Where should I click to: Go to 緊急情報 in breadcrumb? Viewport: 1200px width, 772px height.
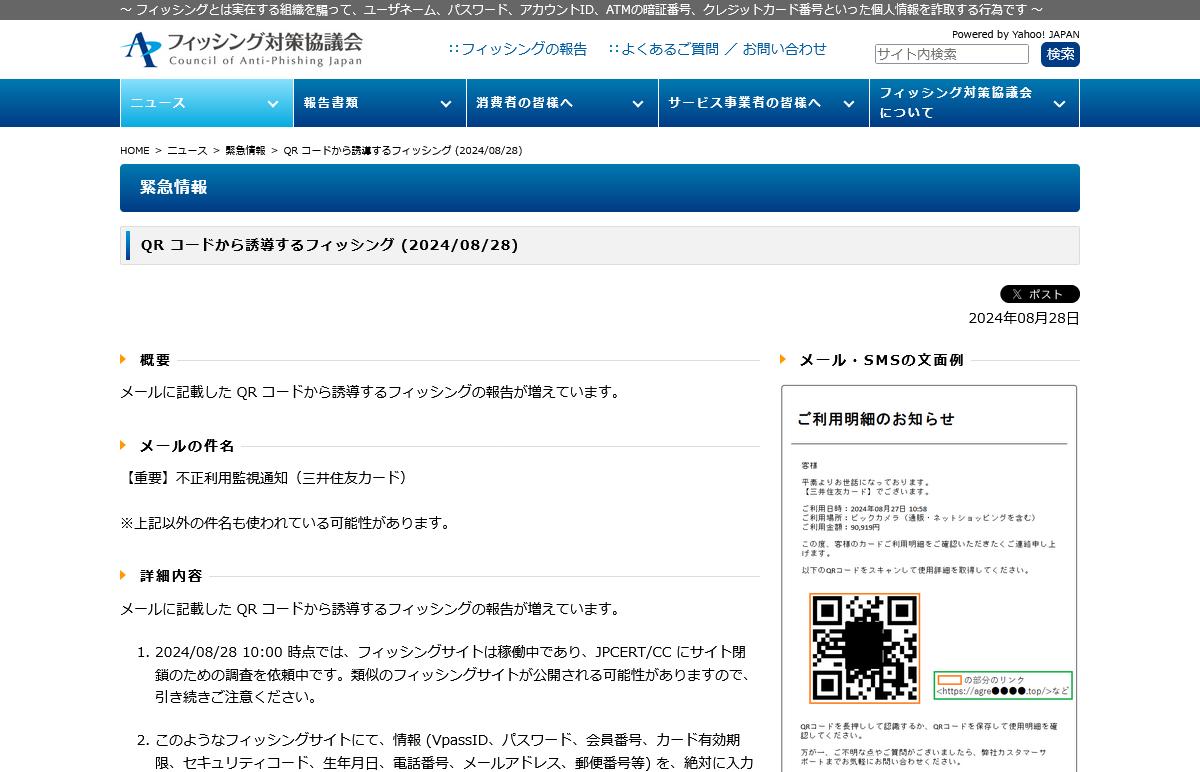coord(245,151)
